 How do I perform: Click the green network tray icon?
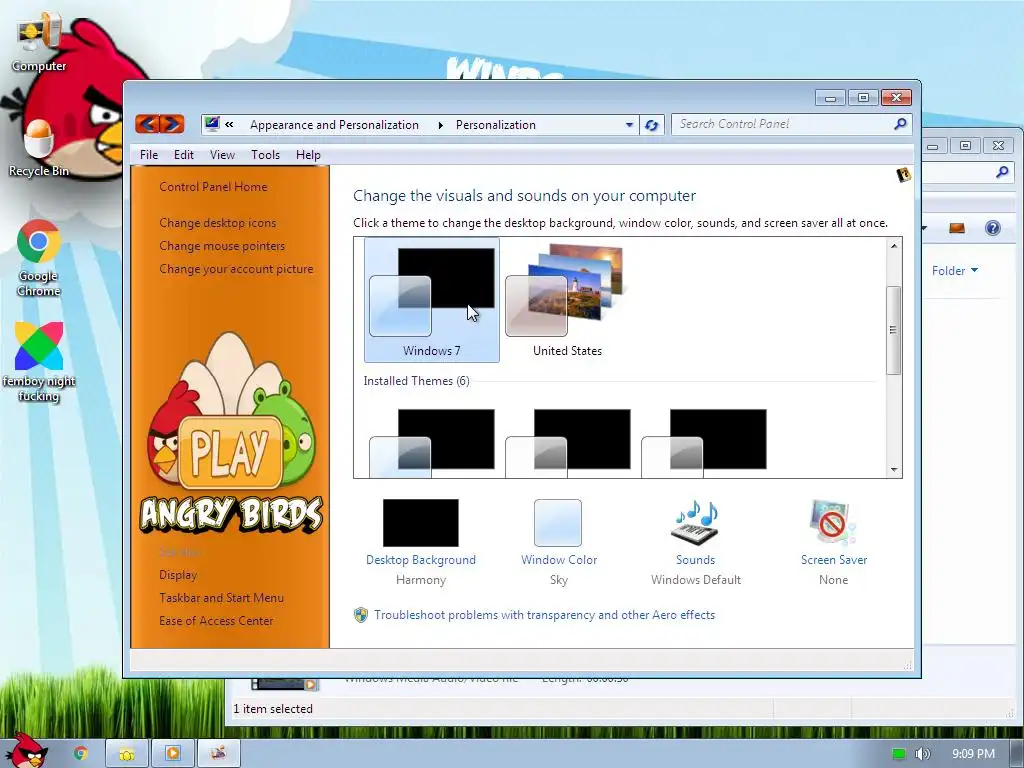(x=899, y=754)
